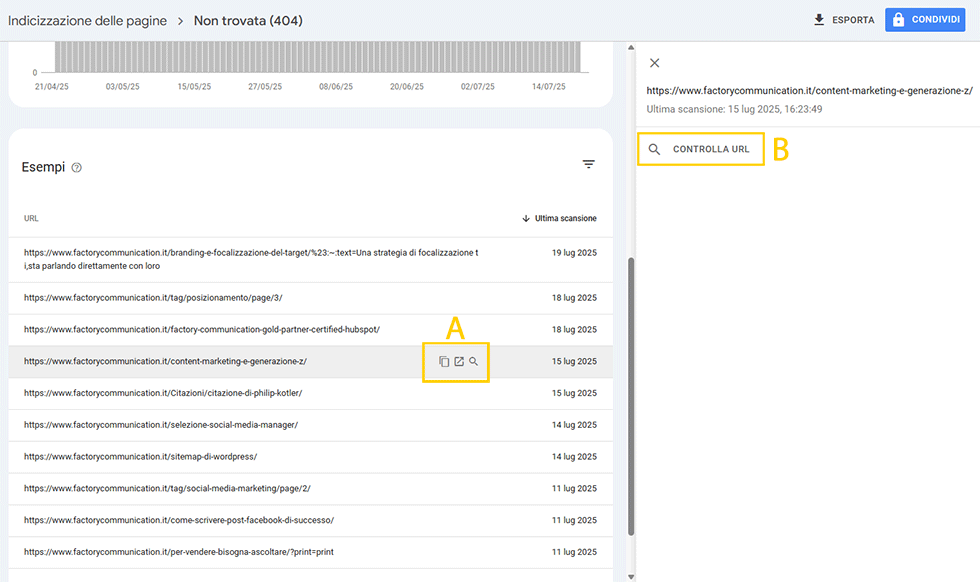Open the help icon next to Esempi
The width and height of the screenshot is (980, 582).
point(76,168)
